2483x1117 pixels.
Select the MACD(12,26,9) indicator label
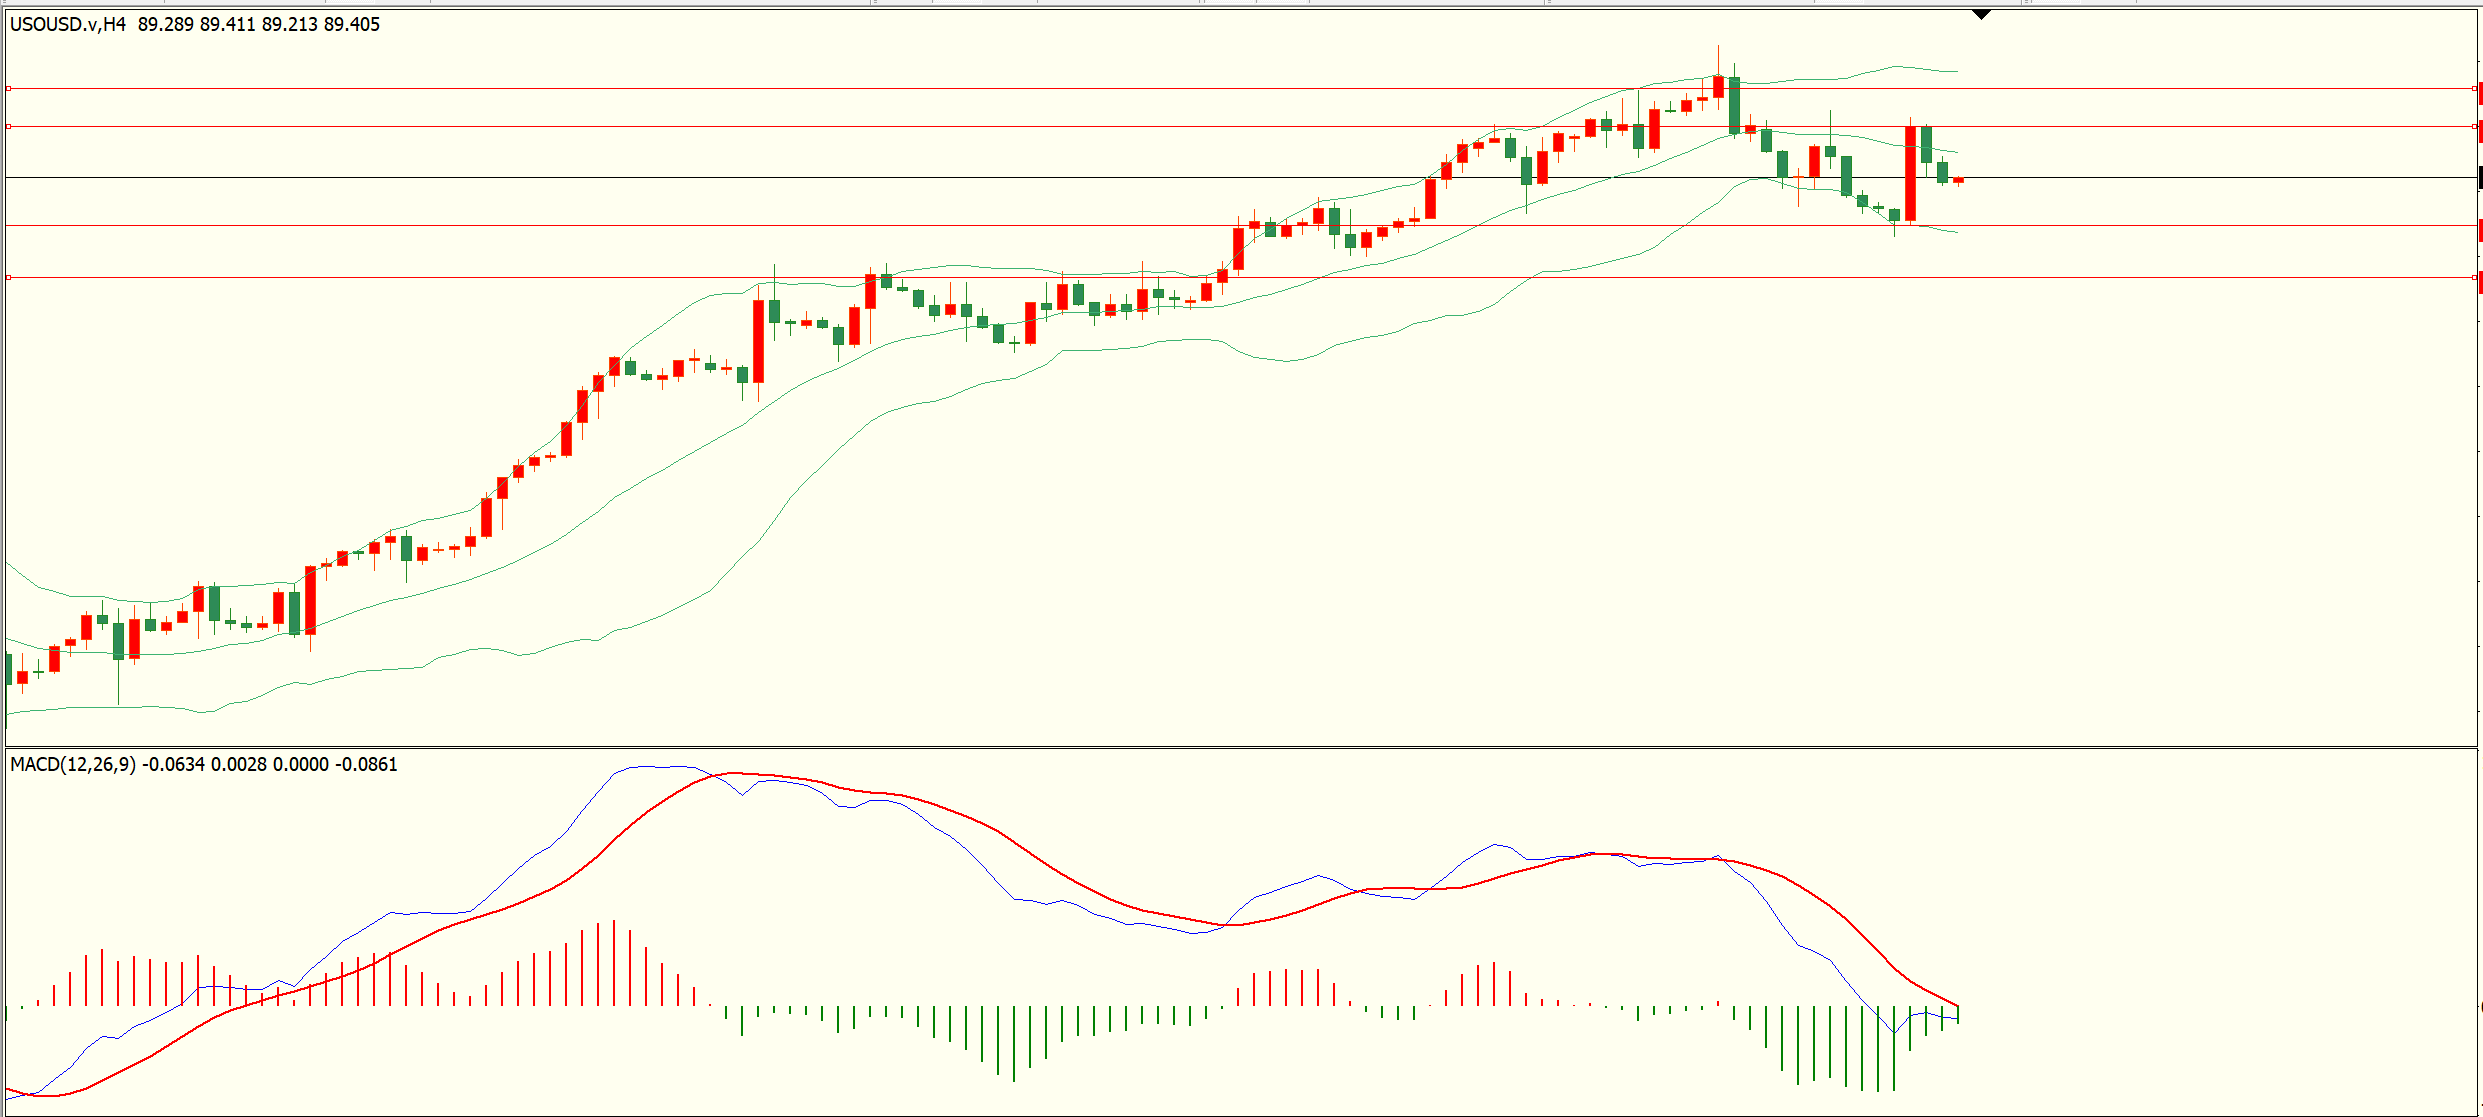204,764
